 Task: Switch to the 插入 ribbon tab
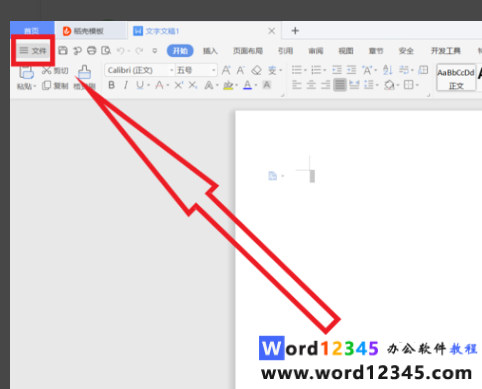point(210,51)
